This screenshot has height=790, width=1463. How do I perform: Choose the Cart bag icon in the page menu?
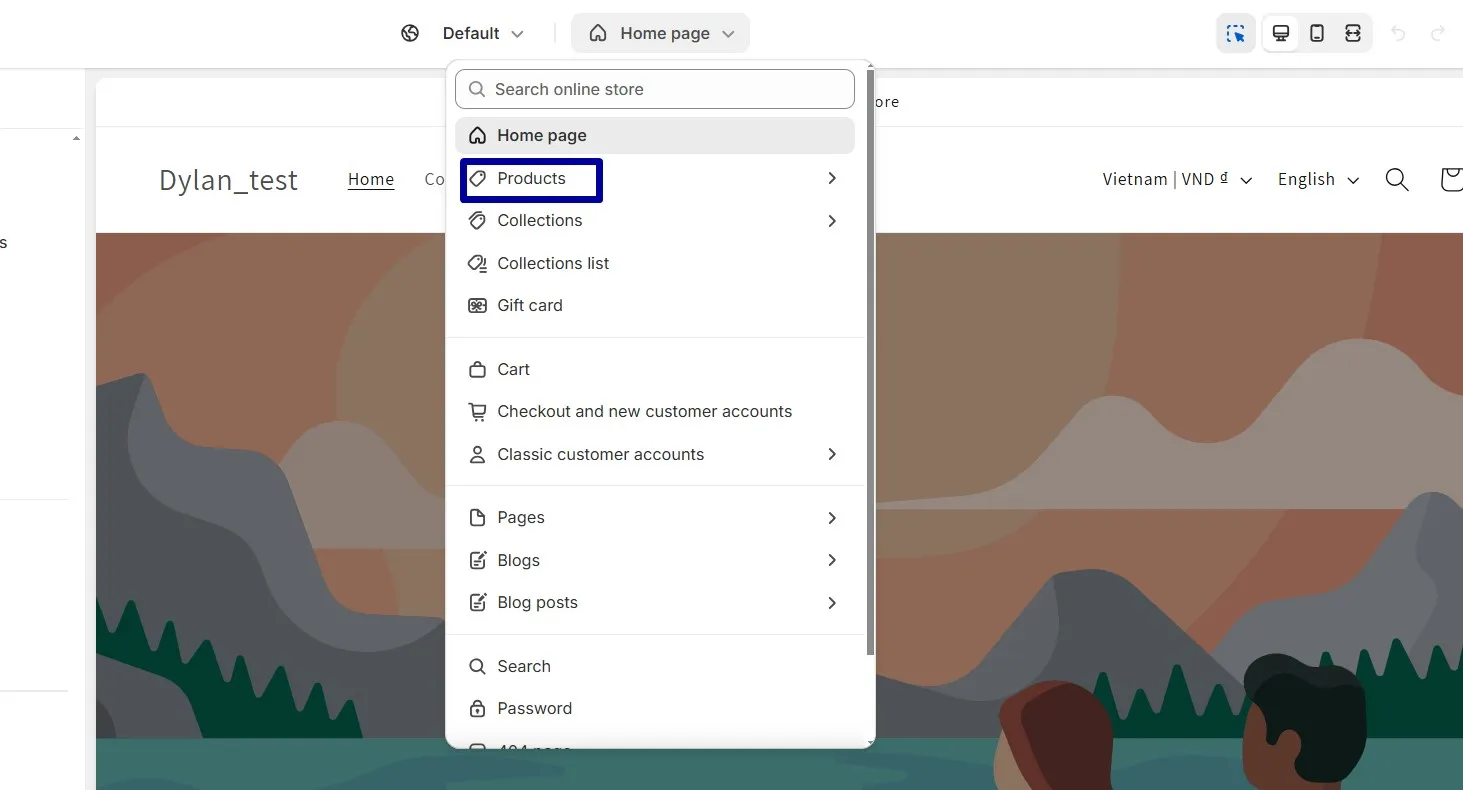point(478,370)
